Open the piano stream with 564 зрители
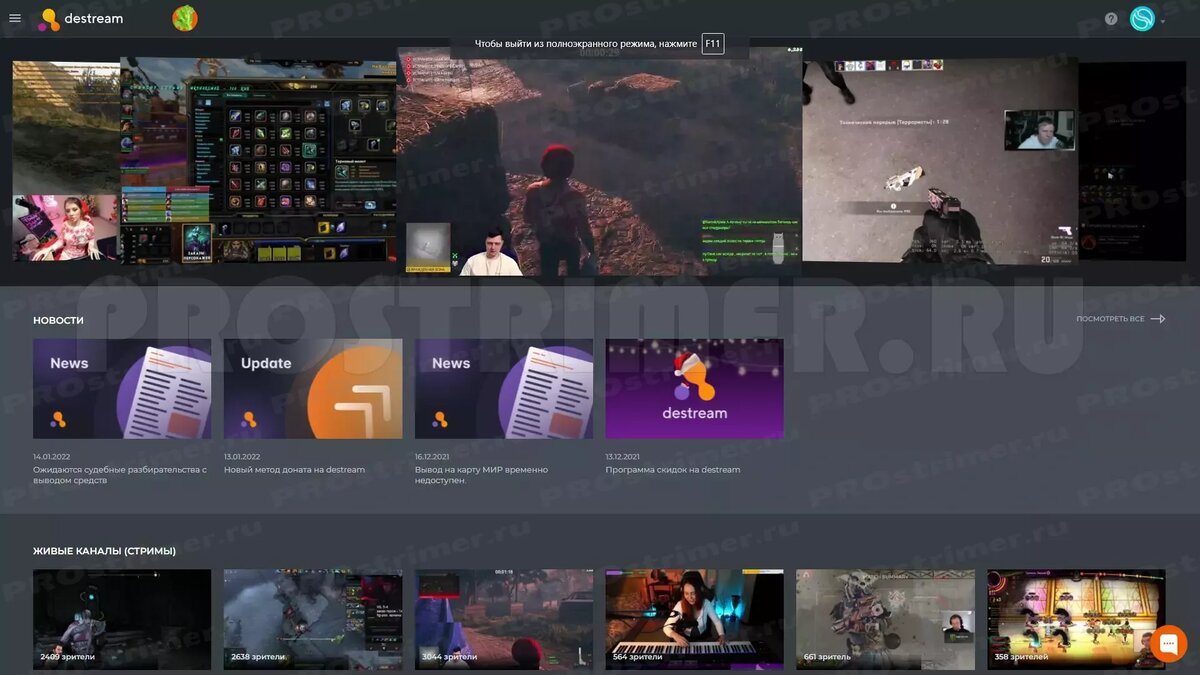Viewport: 1200px width, 675px height. click(x=694, y=619)
